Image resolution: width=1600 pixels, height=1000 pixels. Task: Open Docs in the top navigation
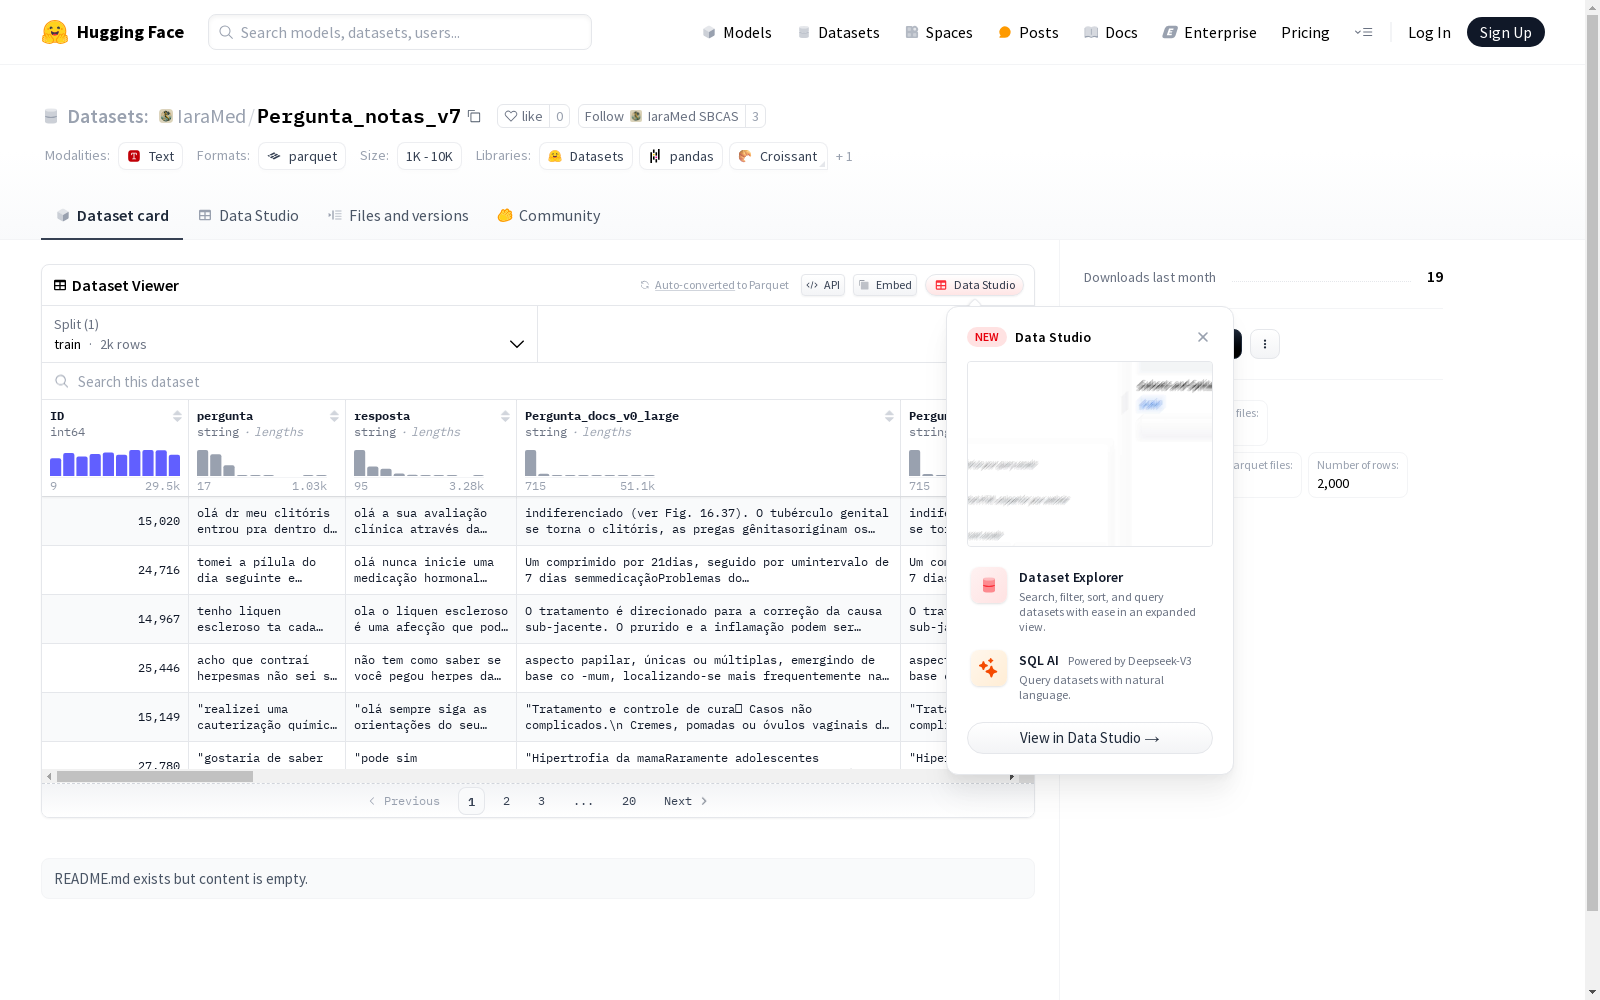pyautogui.click(x=1111, y=33)
